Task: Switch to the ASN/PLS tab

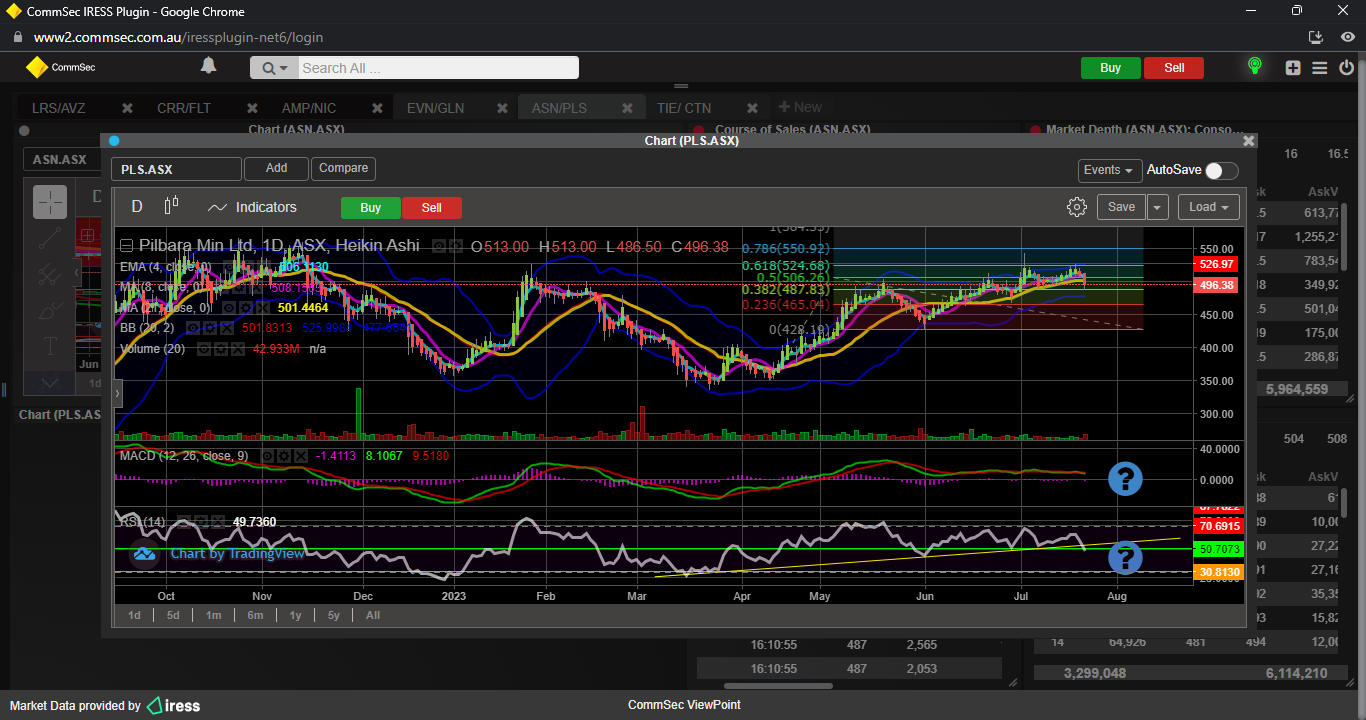Action: (x=559, y=108)
